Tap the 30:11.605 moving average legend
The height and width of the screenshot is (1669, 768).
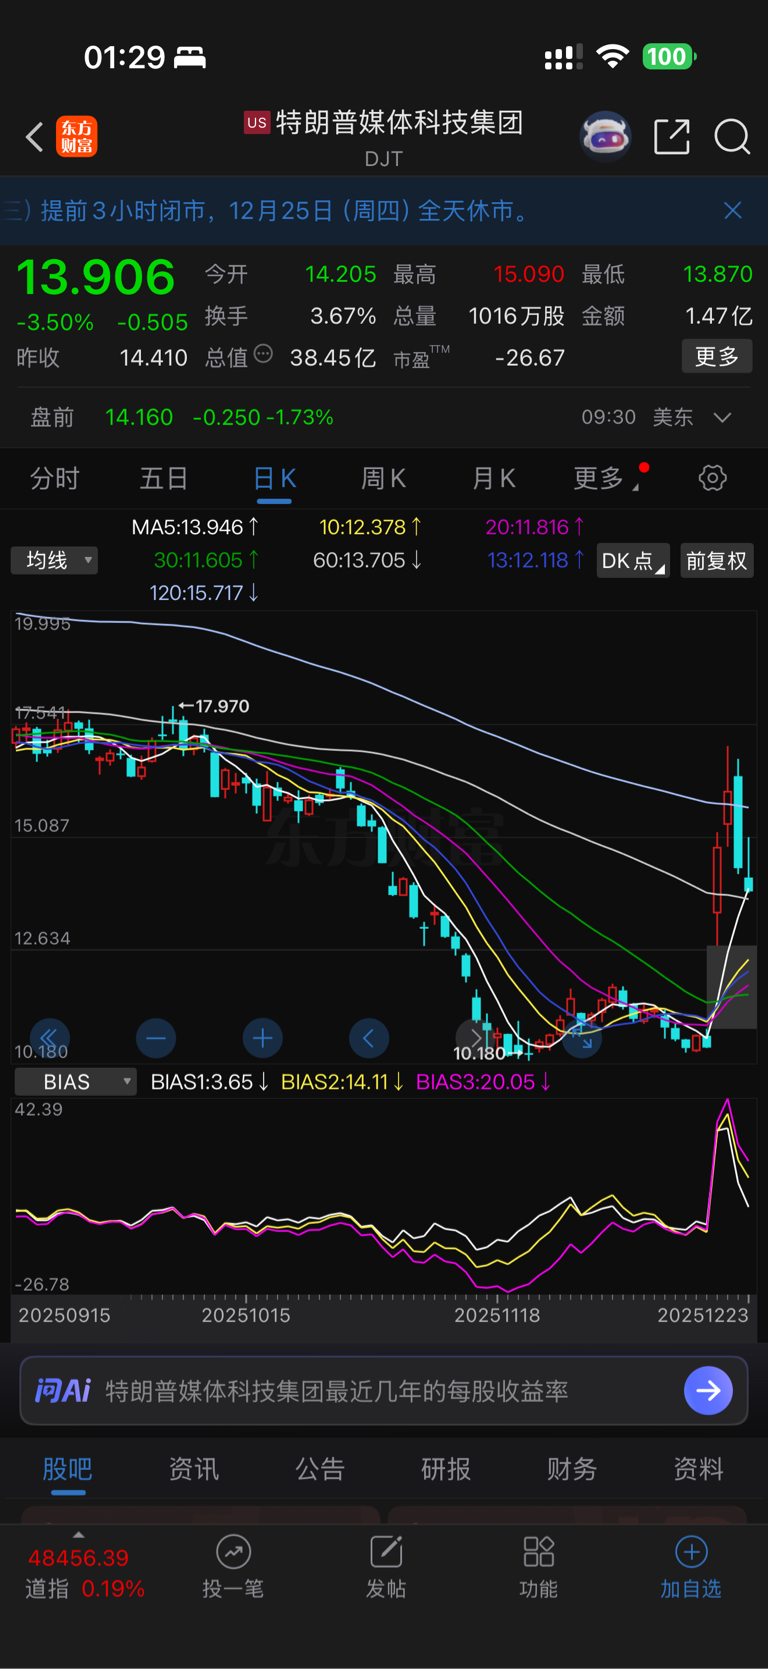[x=207, y=560]
